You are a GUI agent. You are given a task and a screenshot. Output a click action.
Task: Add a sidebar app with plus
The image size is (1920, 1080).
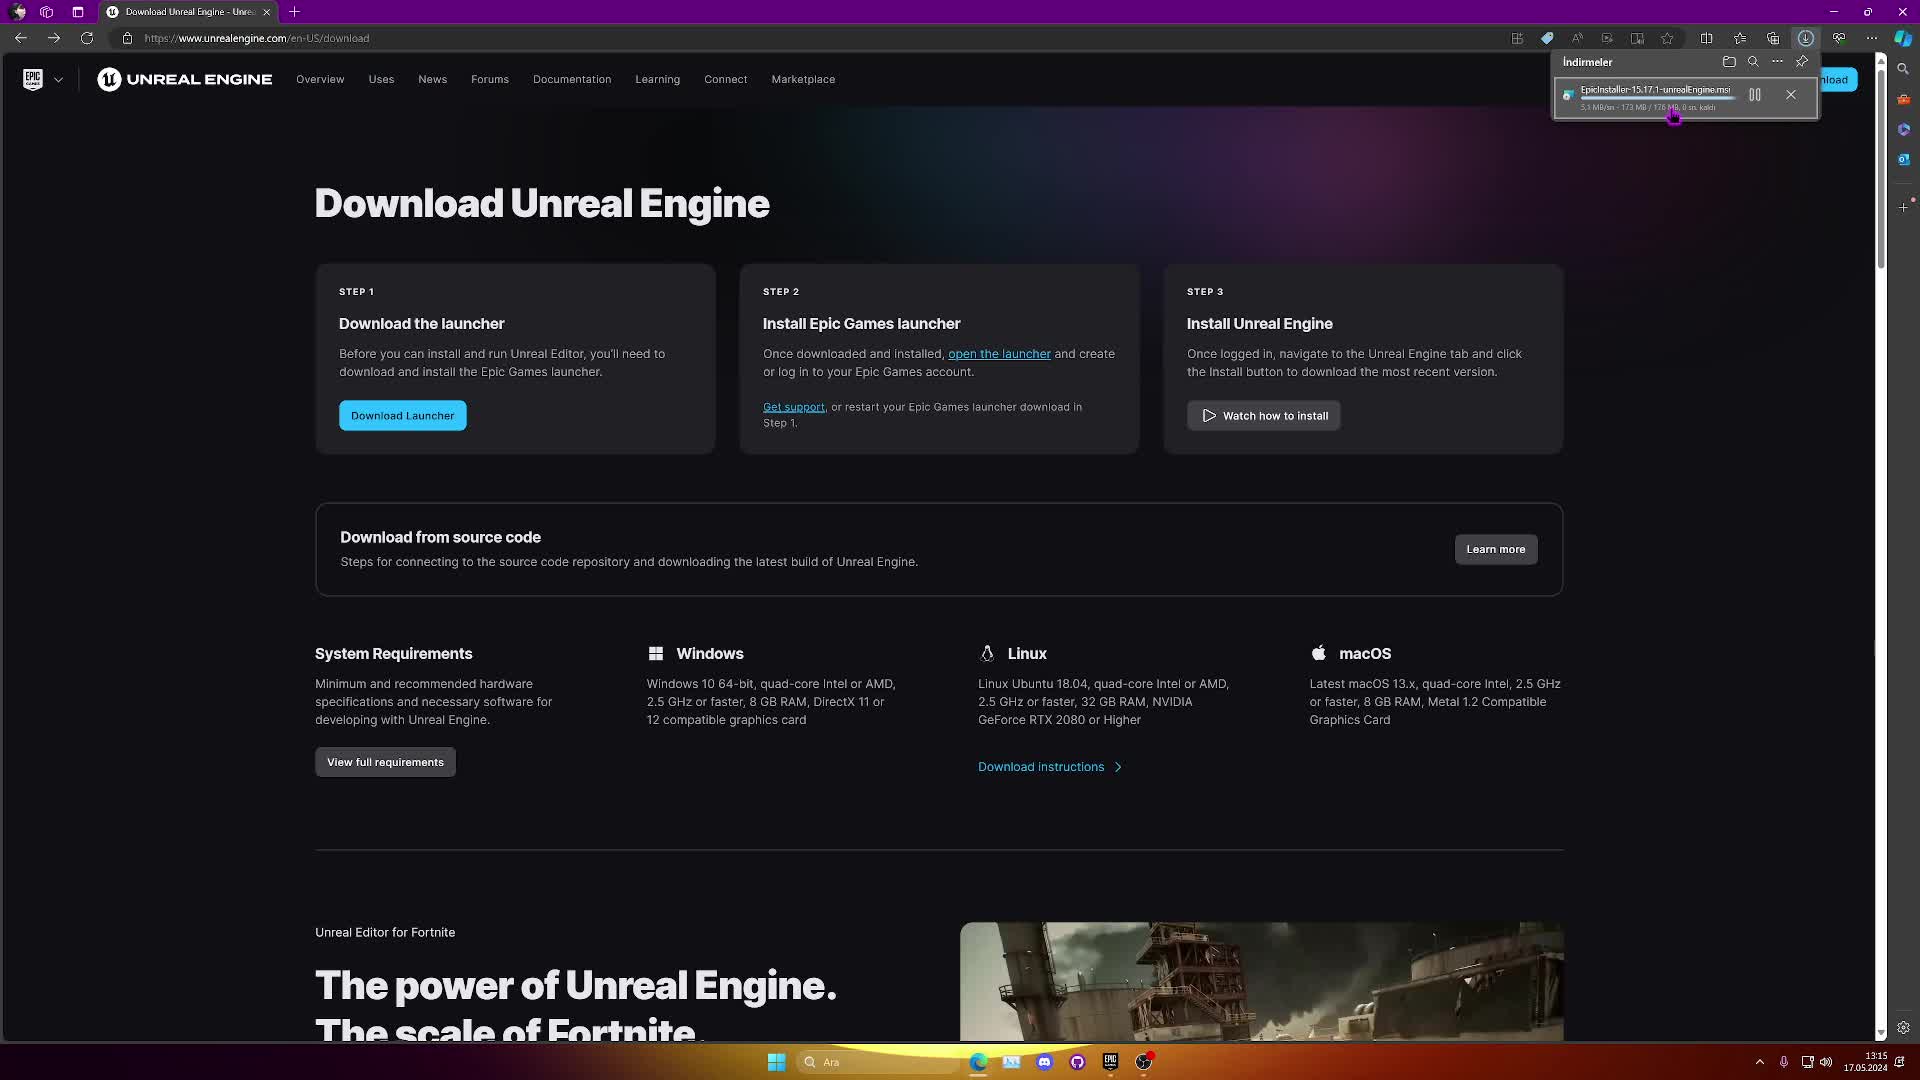1903,207
